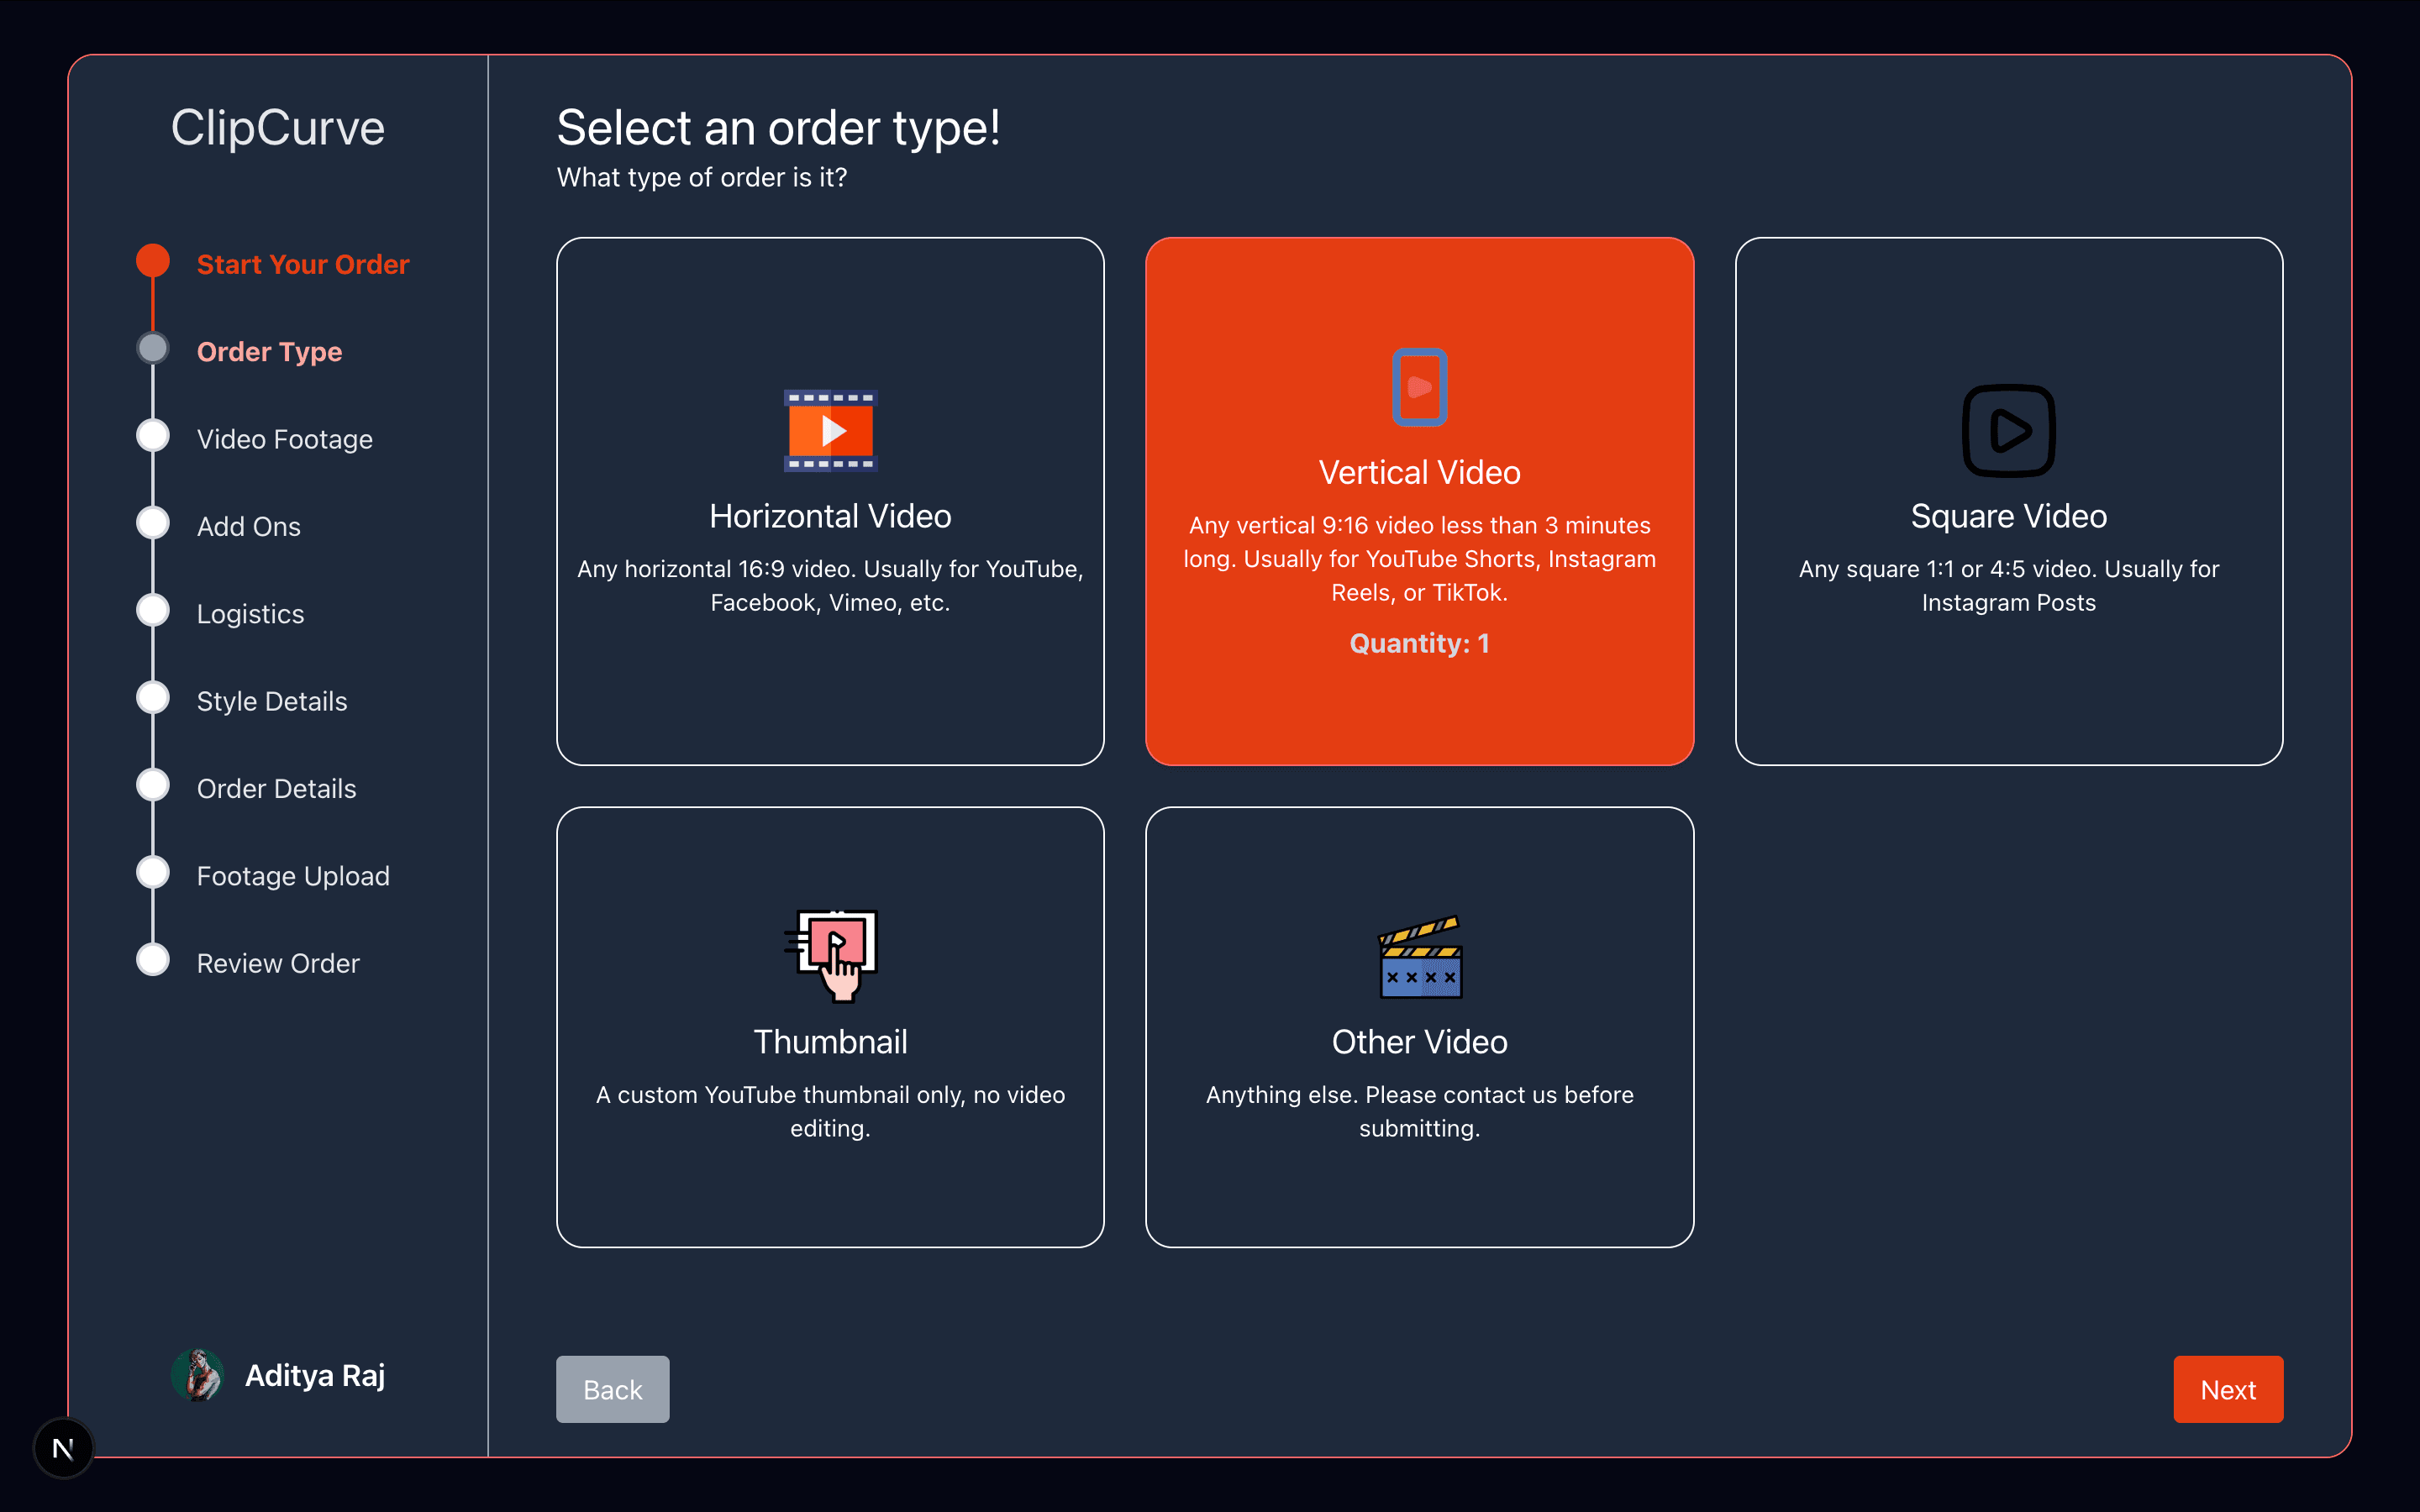
Task: Click the Quantity: 1 label
Action: tap(1419, 643)
